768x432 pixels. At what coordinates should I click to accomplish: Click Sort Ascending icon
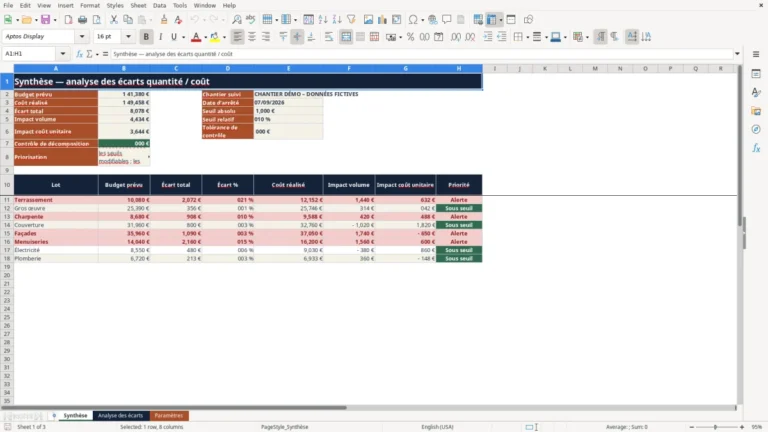pos(323,20)
